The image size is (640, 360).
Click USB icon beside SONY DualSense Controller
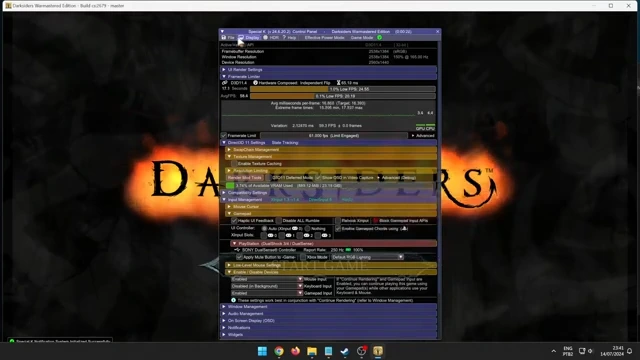(x=237, y=250)
